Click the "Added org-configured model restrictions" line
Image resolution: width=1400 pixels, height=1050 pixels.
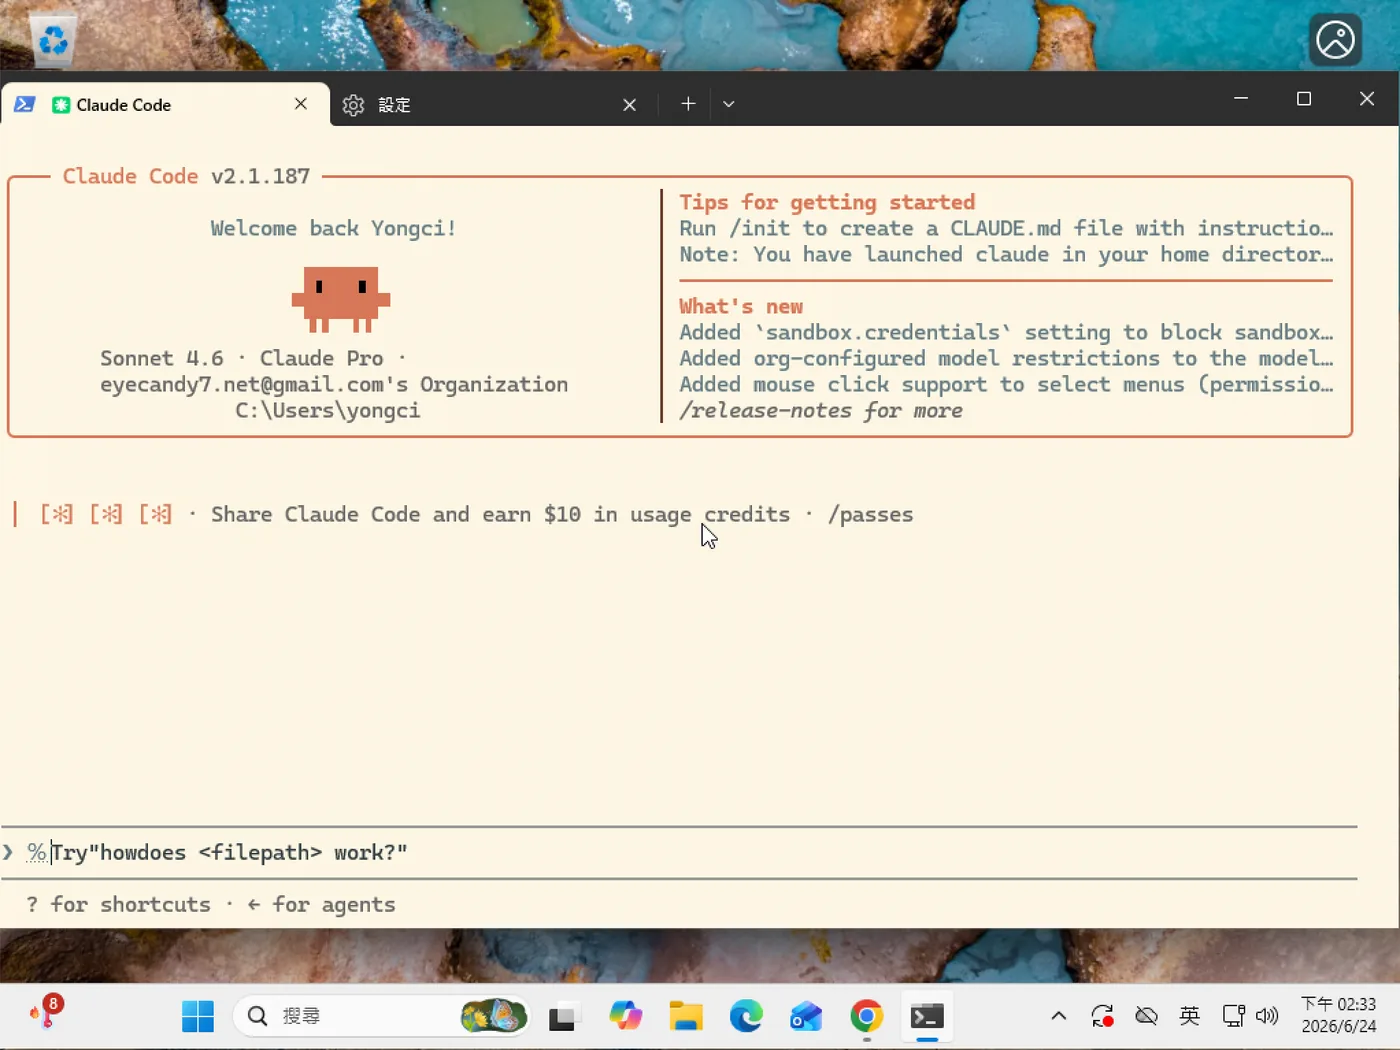coord(1006,358)
